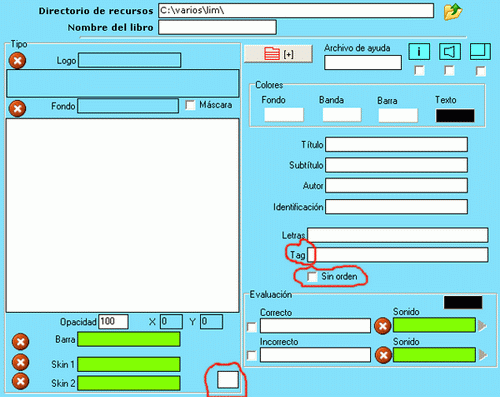Clear the Barra field with red X
Image resolution: width=500 pixels, height=397 pixels.
[20, 342]
